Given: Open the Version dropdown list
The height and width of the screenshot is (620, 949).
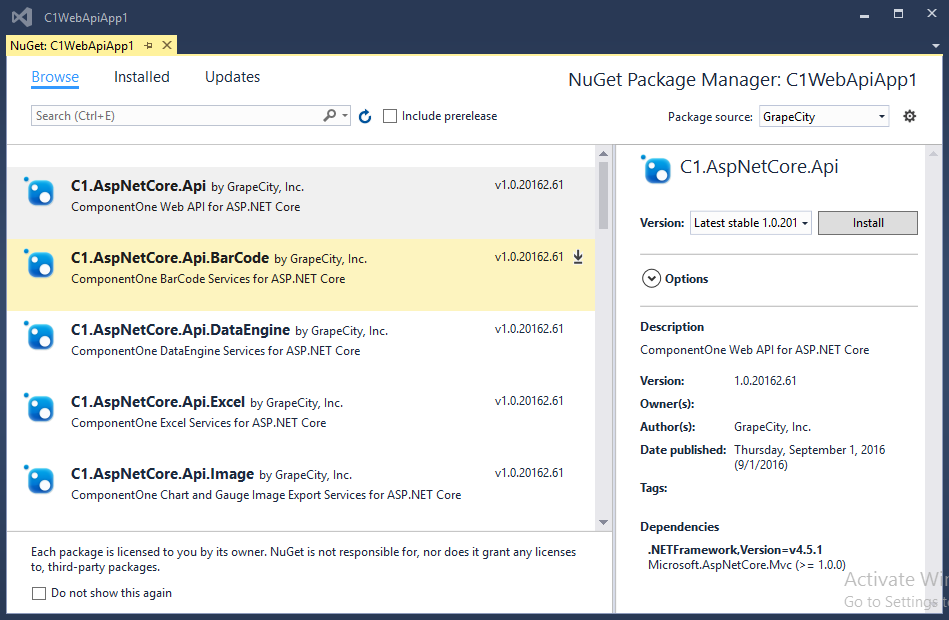Looking at the screenshot, I should pyautogui.click(x=750, y=223).
